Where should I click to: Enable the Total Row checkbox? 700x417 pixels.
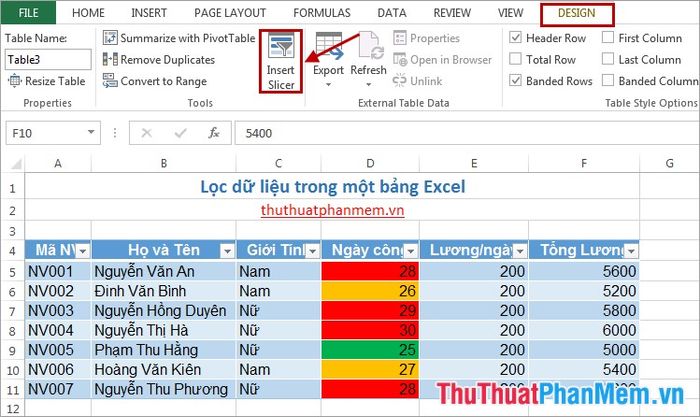pyautogui.click(x=515, y=59)
